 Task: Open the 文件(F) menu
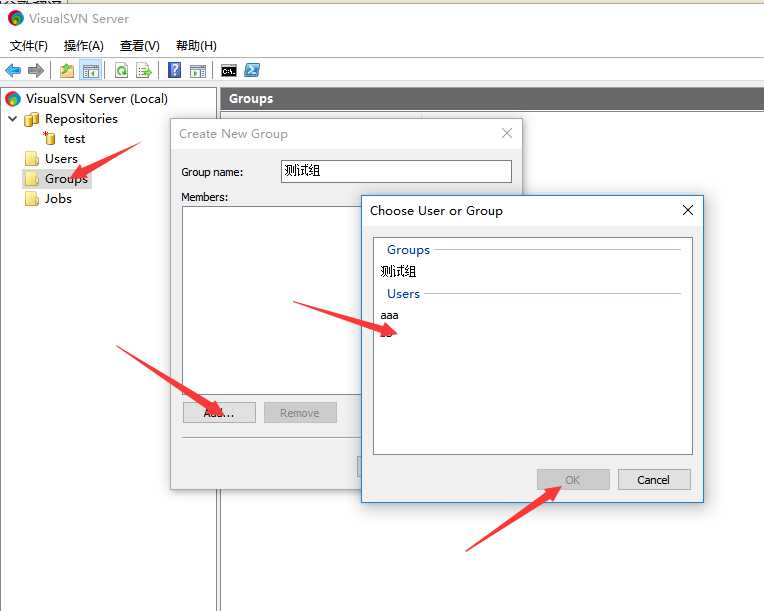[29, 46]
